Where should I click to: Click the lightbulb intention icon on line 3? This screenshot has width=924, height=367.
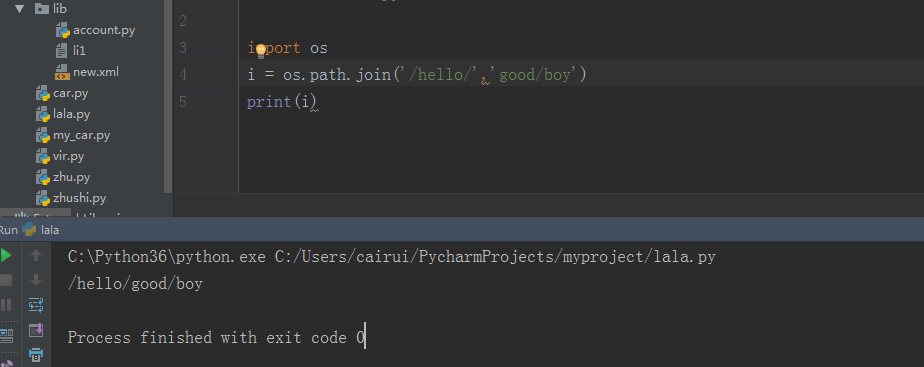click(x=260, y=51)
